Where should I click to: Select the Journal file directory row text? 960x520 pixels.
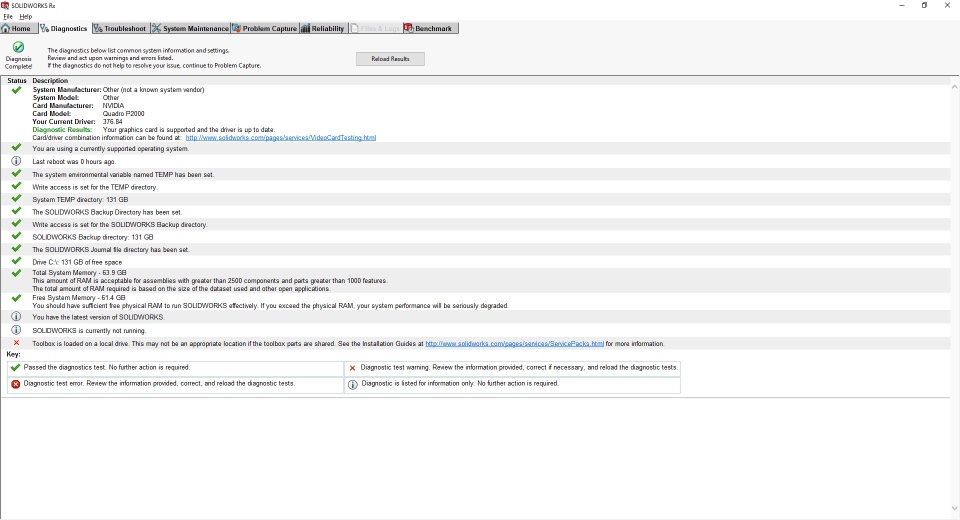[x=110, y=250]
